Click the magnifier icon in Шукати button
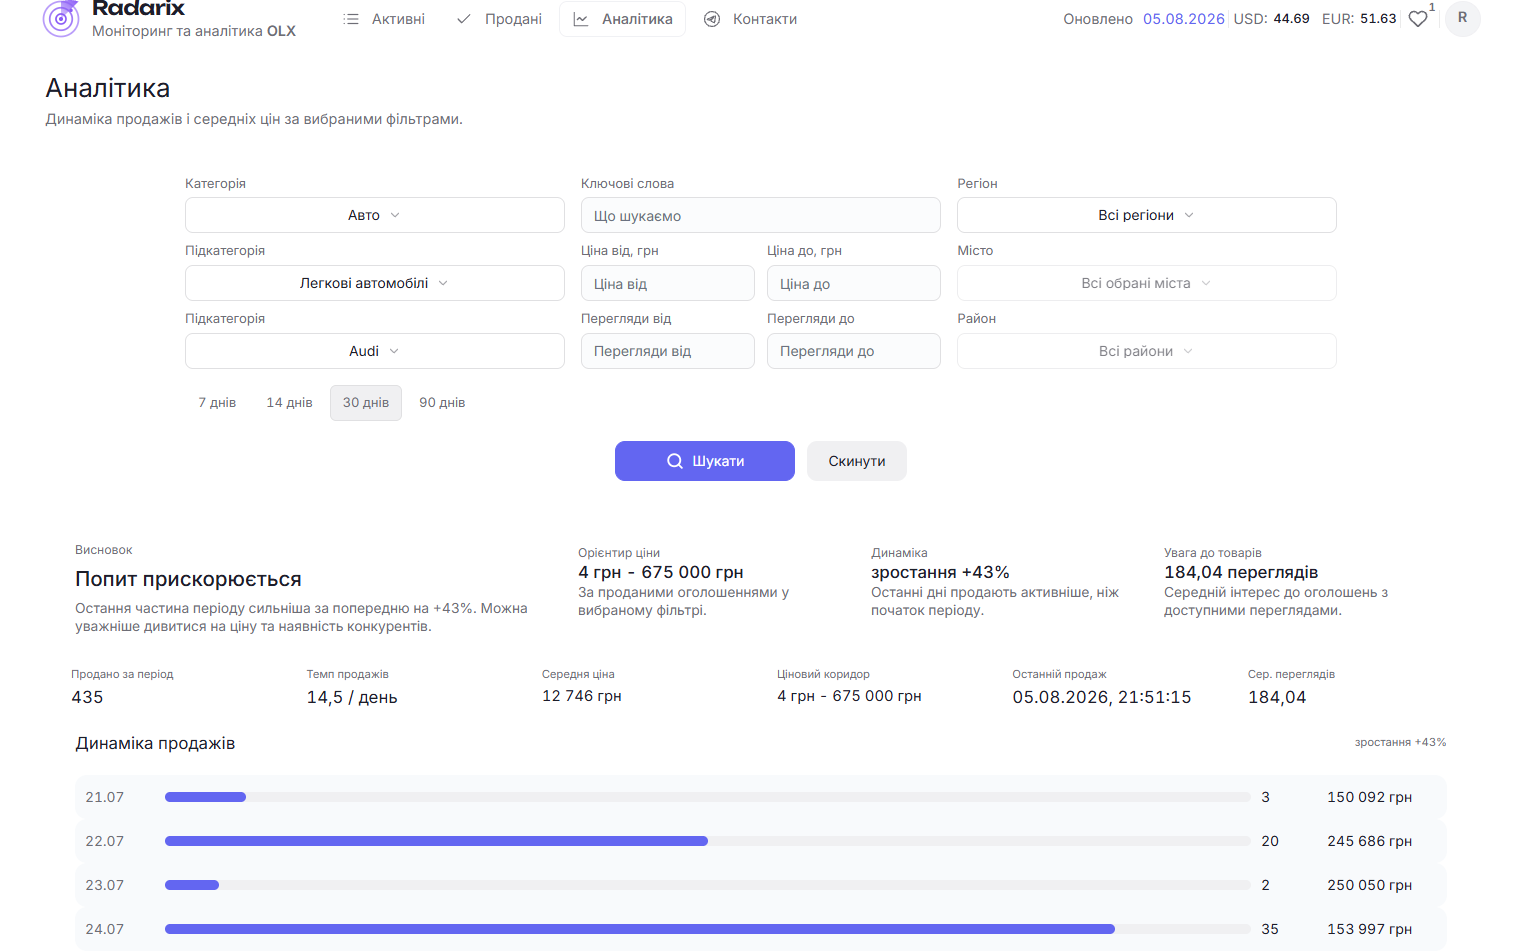Viewport: 1518px width, 951px height. pos(675,461)
